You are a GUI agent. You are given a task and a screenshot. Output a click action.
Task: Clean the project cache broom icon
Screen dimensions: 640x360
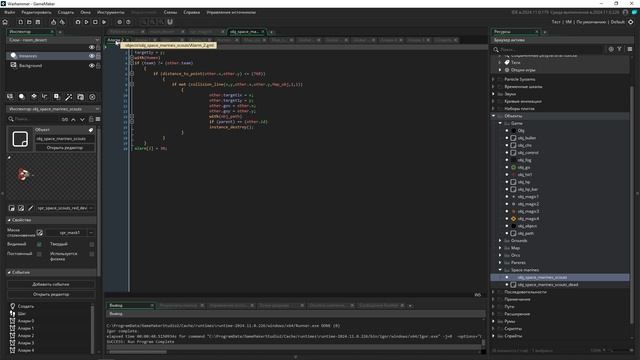tap(104, 22)
